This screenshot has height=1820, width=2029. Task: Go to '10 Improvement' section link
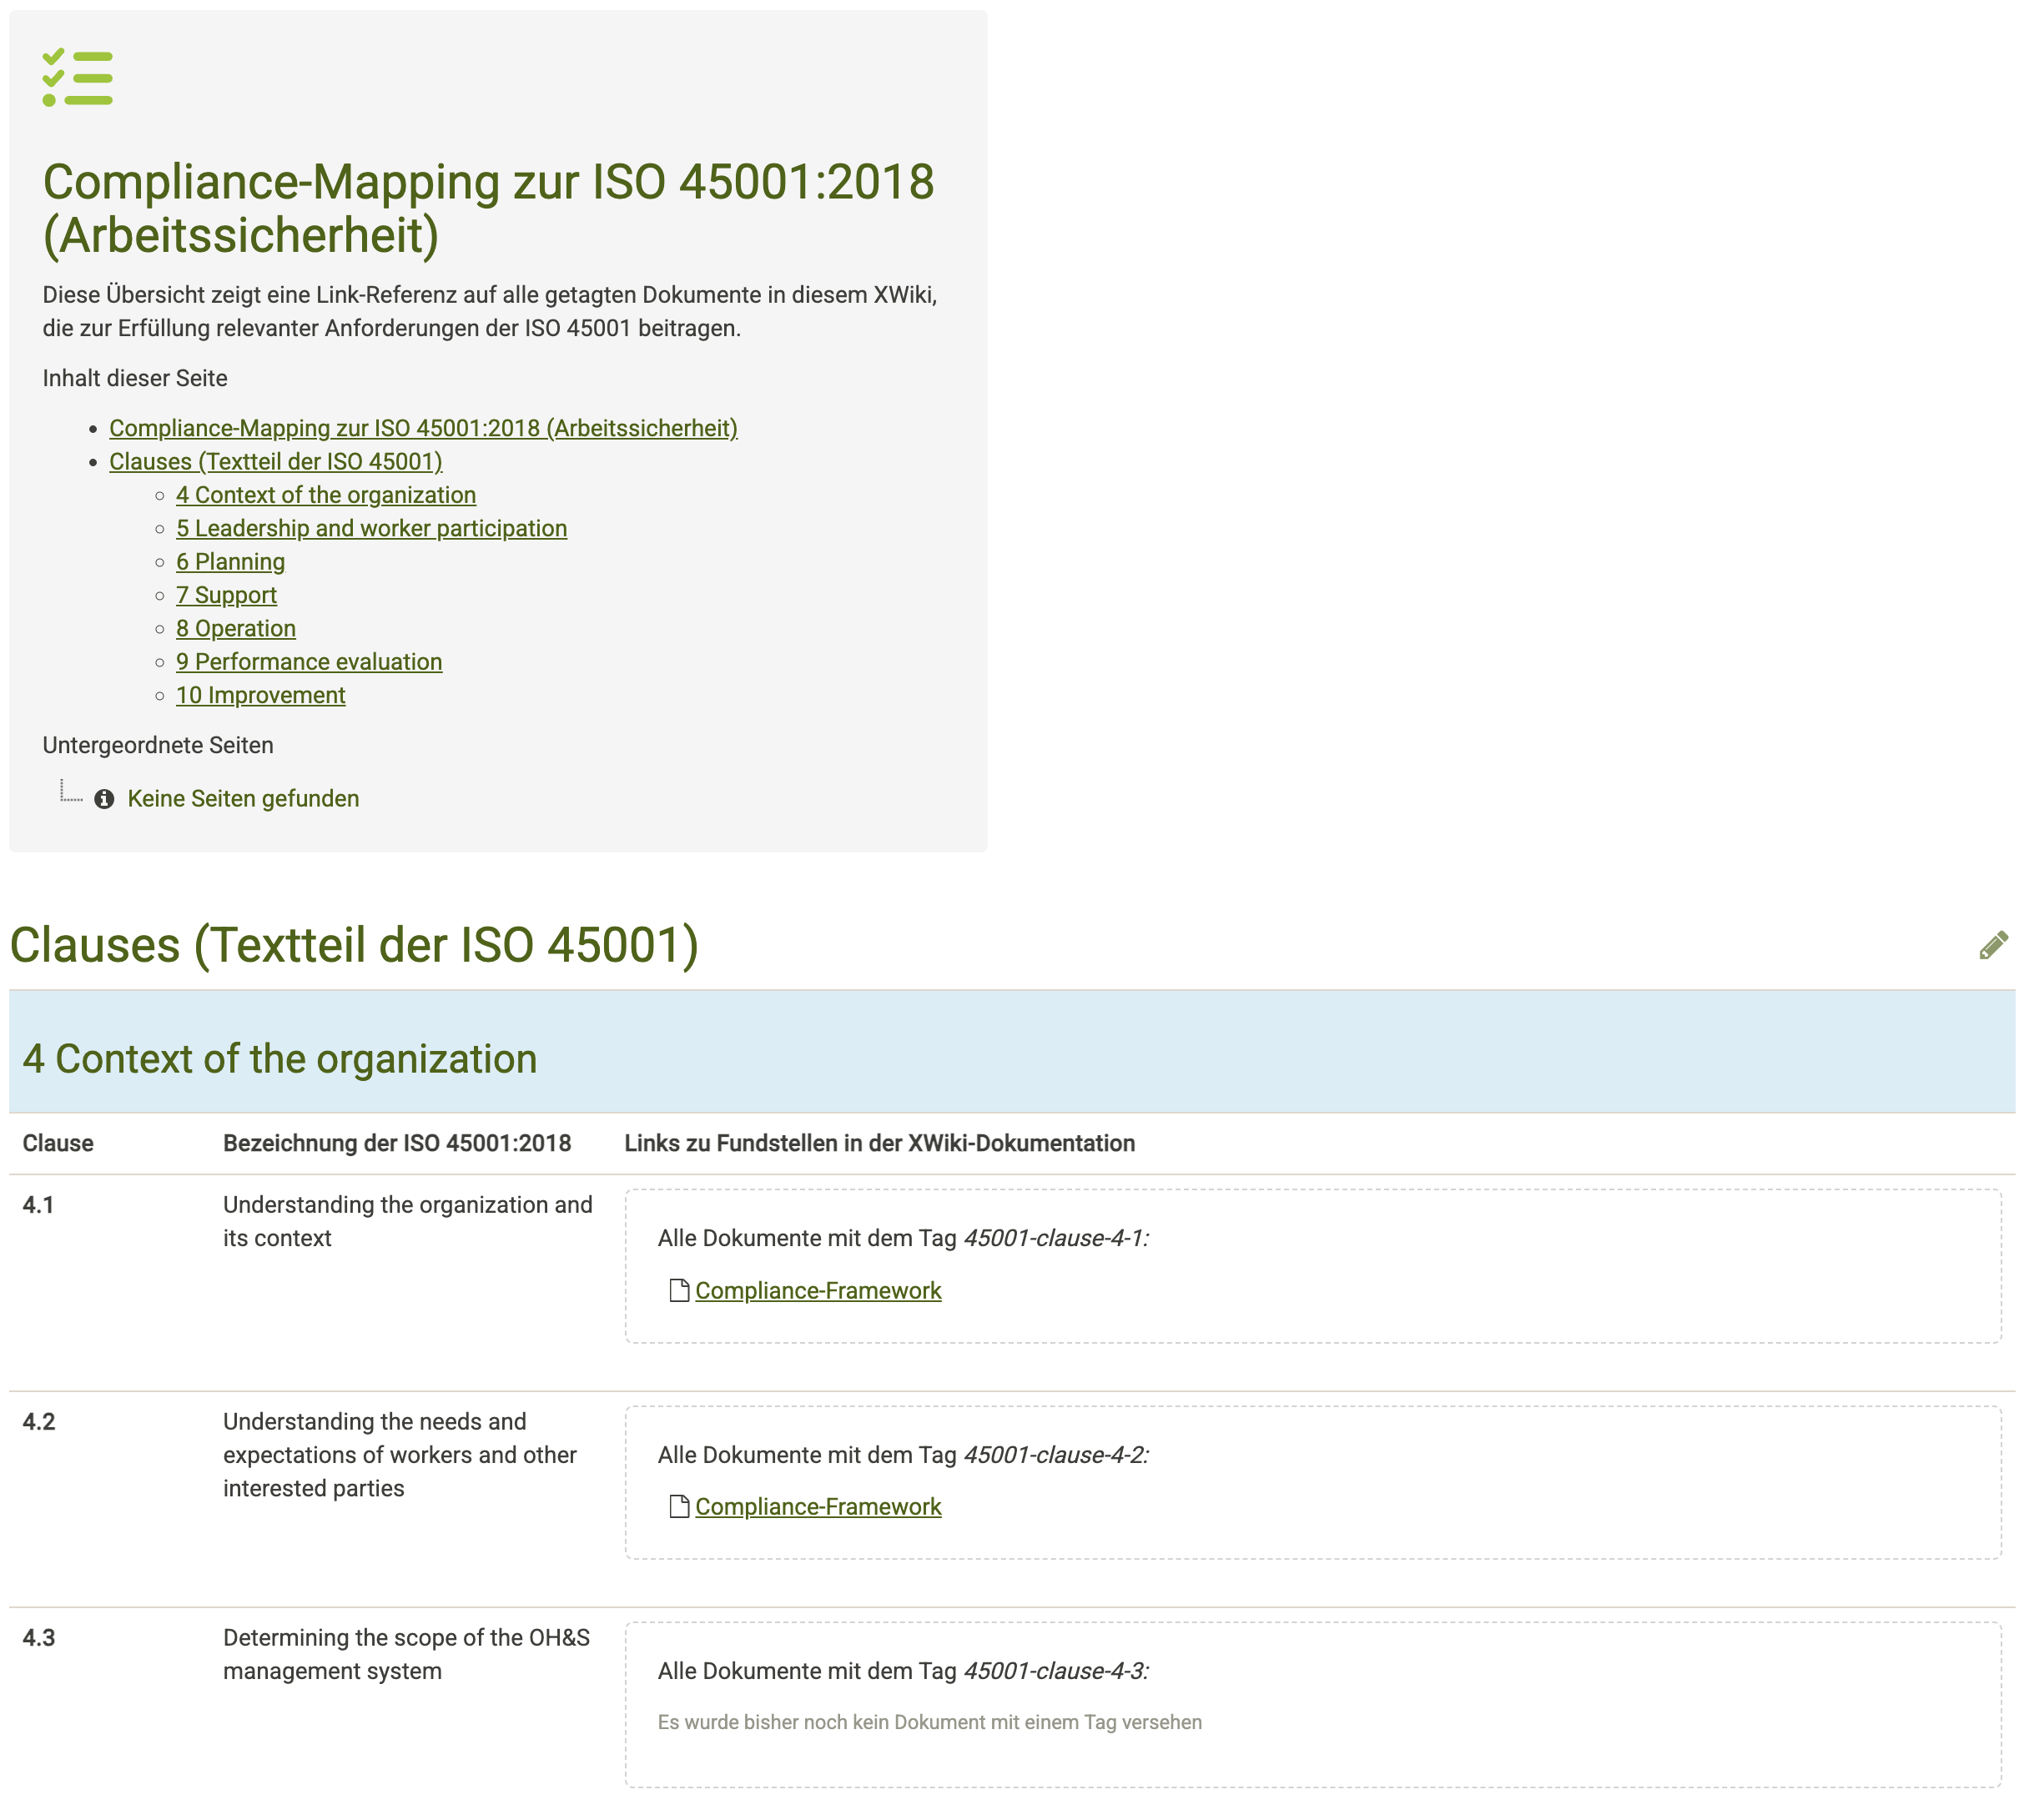tap(260, 695)
